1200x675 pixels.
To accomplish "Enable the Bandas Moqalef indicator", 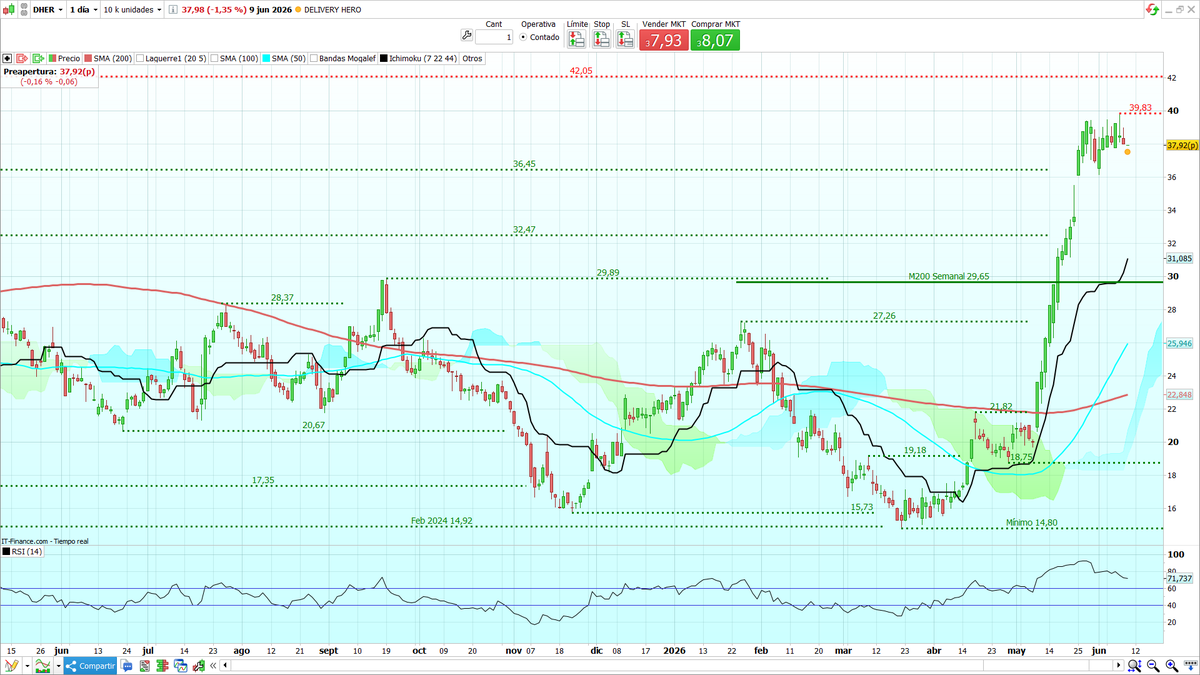I will point(344,58).
